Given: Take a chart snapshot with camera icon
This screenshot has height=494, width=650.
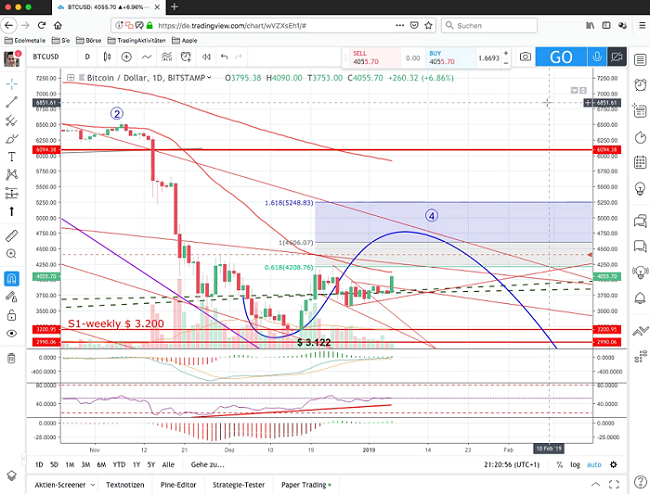Looking at the screenshot, I should click(x=525, y=57).
